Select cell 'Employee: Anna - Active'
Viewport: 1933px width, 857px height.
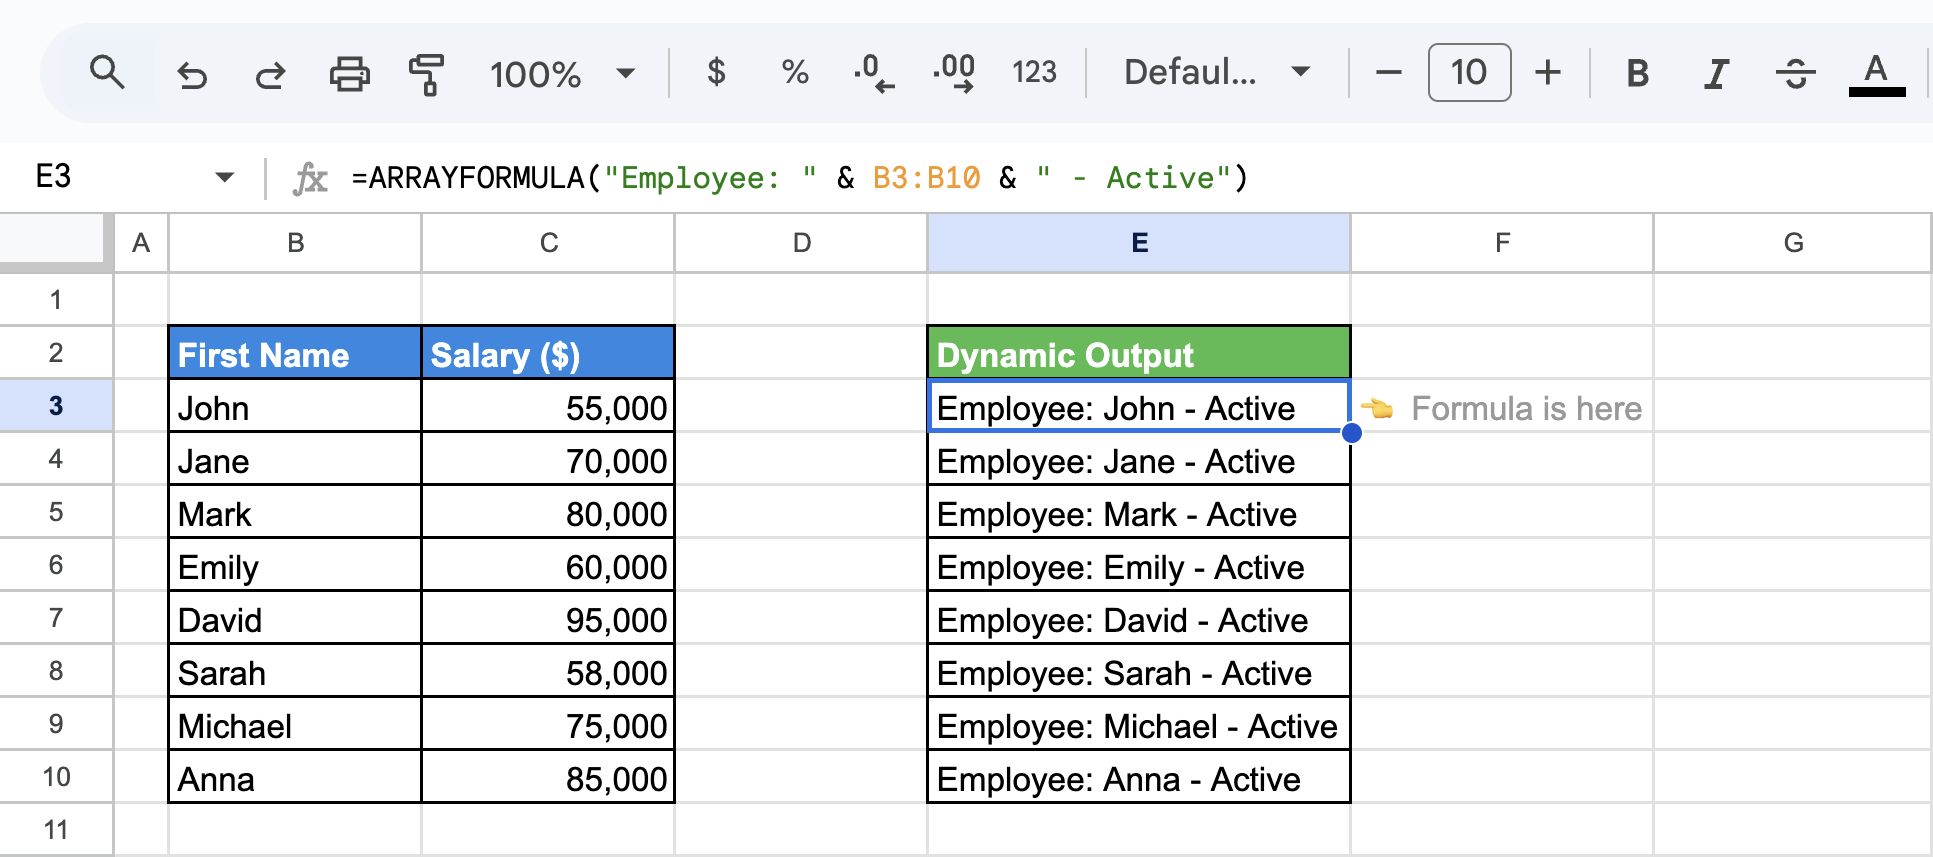point(1139,777)
